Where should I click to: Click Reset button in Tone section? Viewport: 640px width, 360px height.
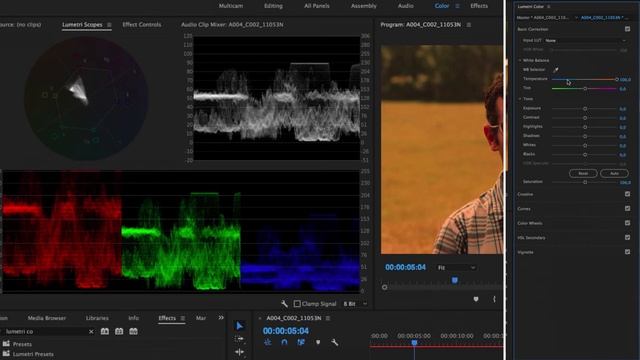tap(583, 173)
